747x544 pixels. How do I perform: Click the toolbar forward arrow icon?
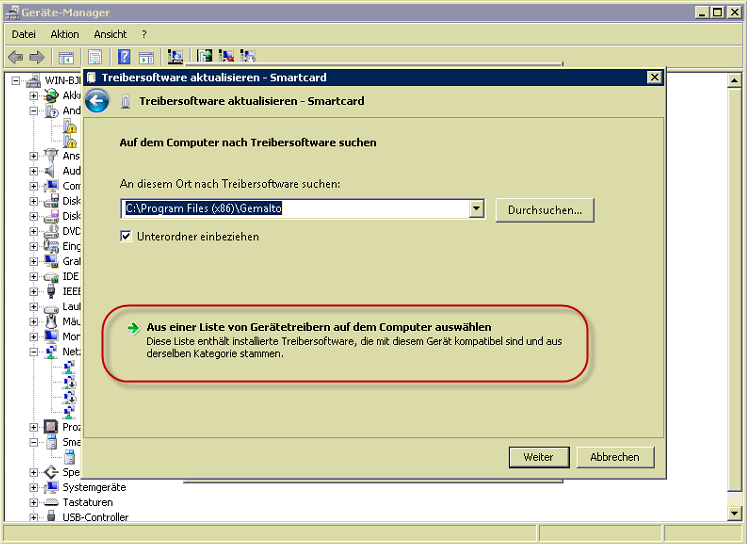click(37, 57)
